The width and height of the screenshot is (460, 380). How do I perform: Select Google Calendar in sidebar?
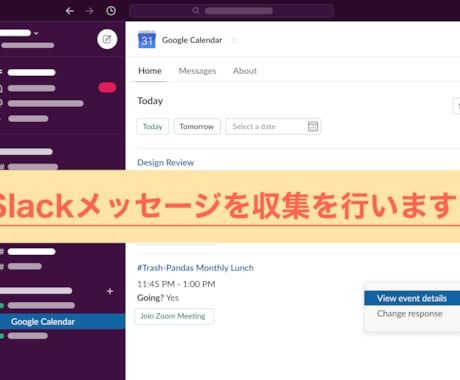(x=63, y=322)
